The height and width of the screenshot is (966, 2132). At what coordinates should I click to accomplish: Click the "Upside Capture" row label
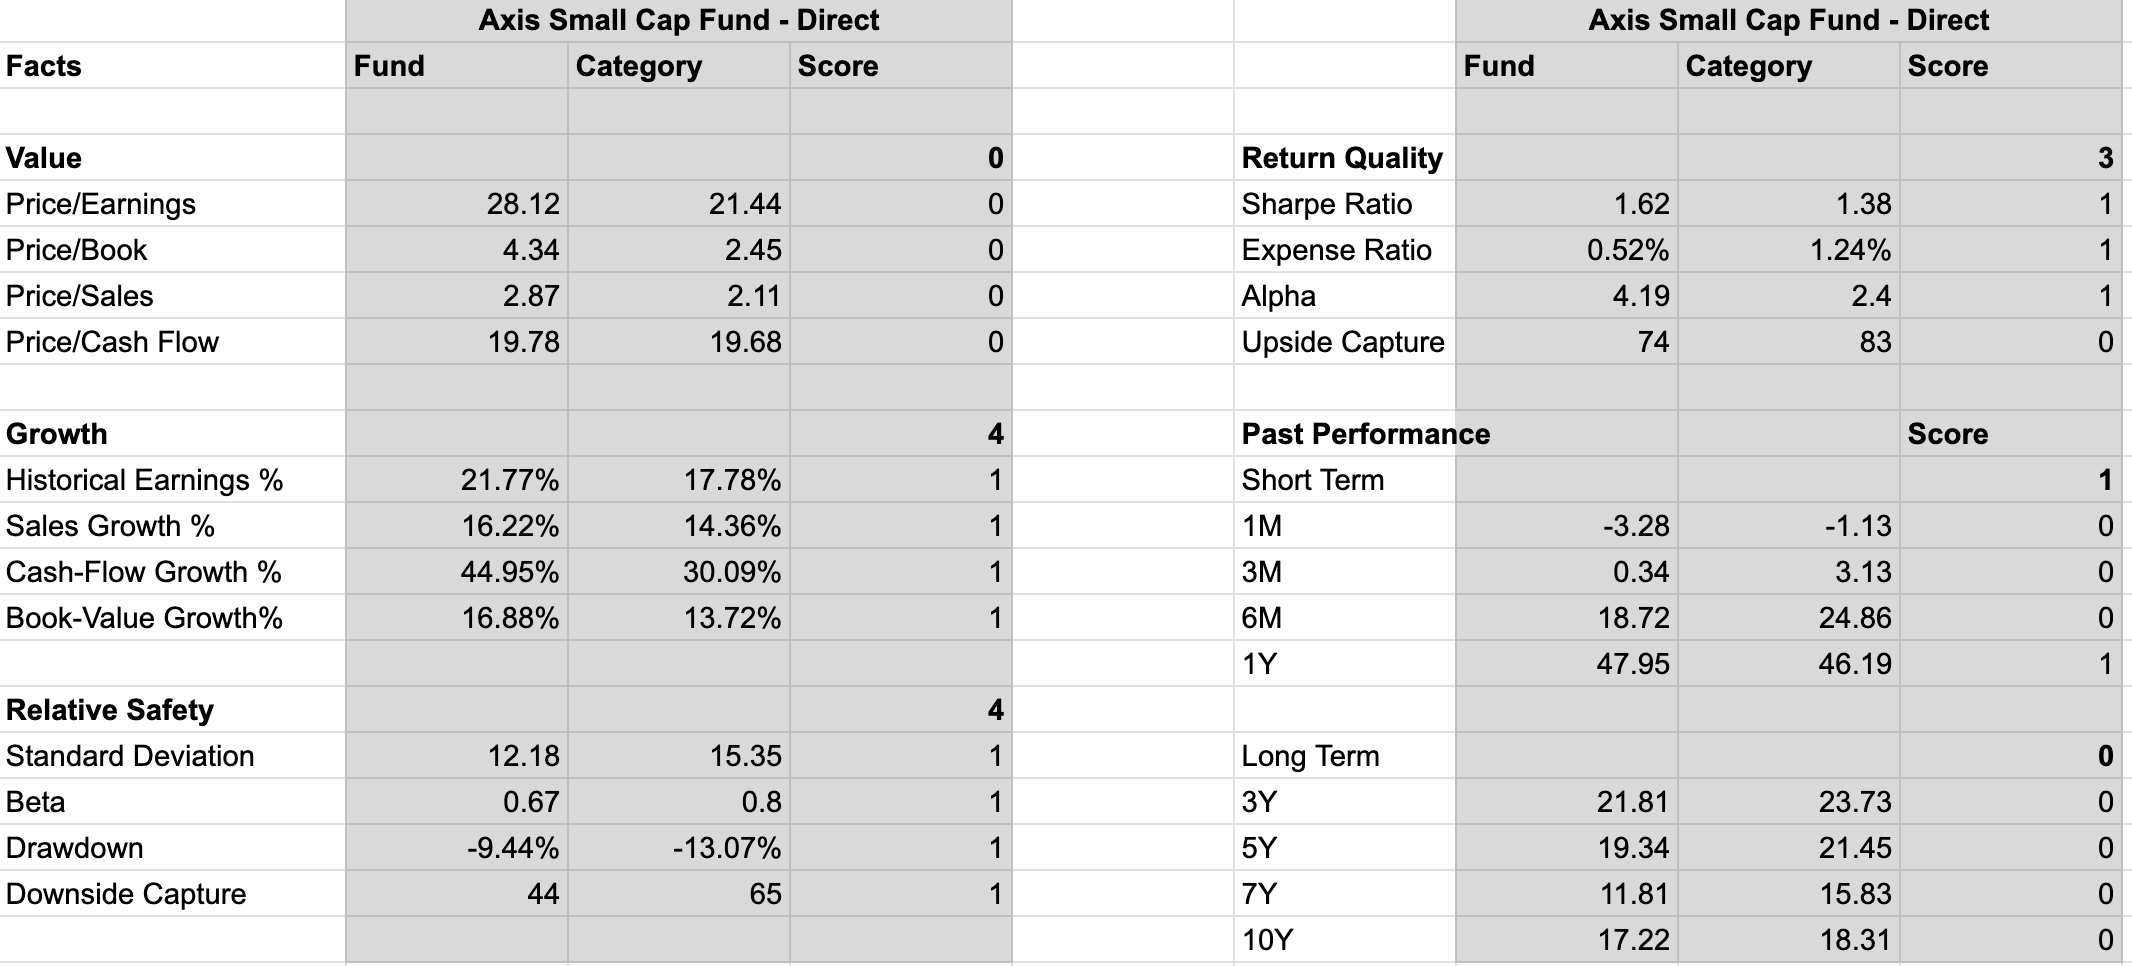pos(1343,342)
